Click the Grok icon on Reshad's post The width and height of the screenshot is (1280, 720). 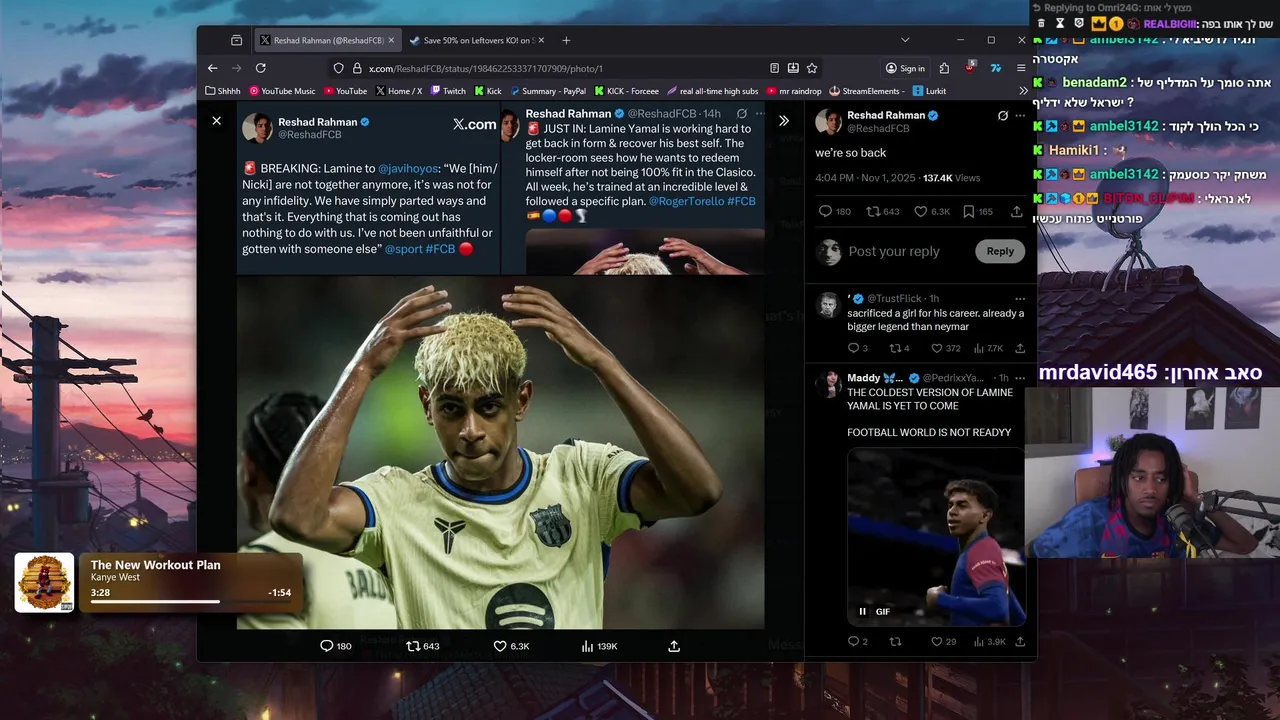pyautogui.click(x=1003, y=116)
